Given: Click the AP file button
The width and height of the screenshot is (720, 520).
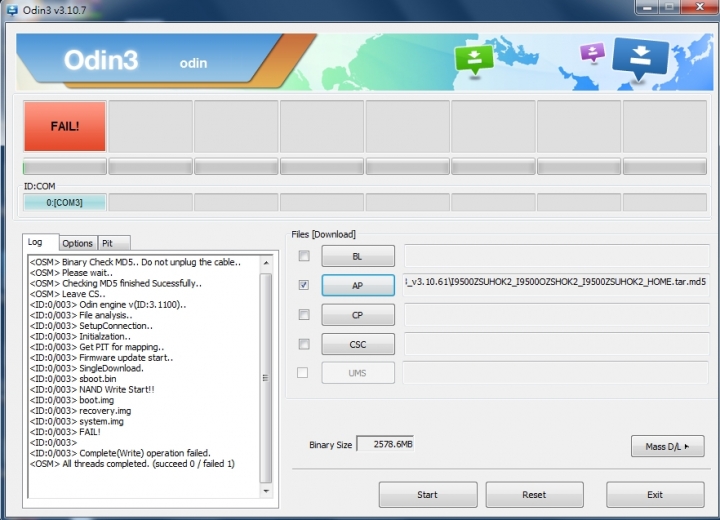Looking at the screenshot, I should pyautogui.click(x=358, y=285).
